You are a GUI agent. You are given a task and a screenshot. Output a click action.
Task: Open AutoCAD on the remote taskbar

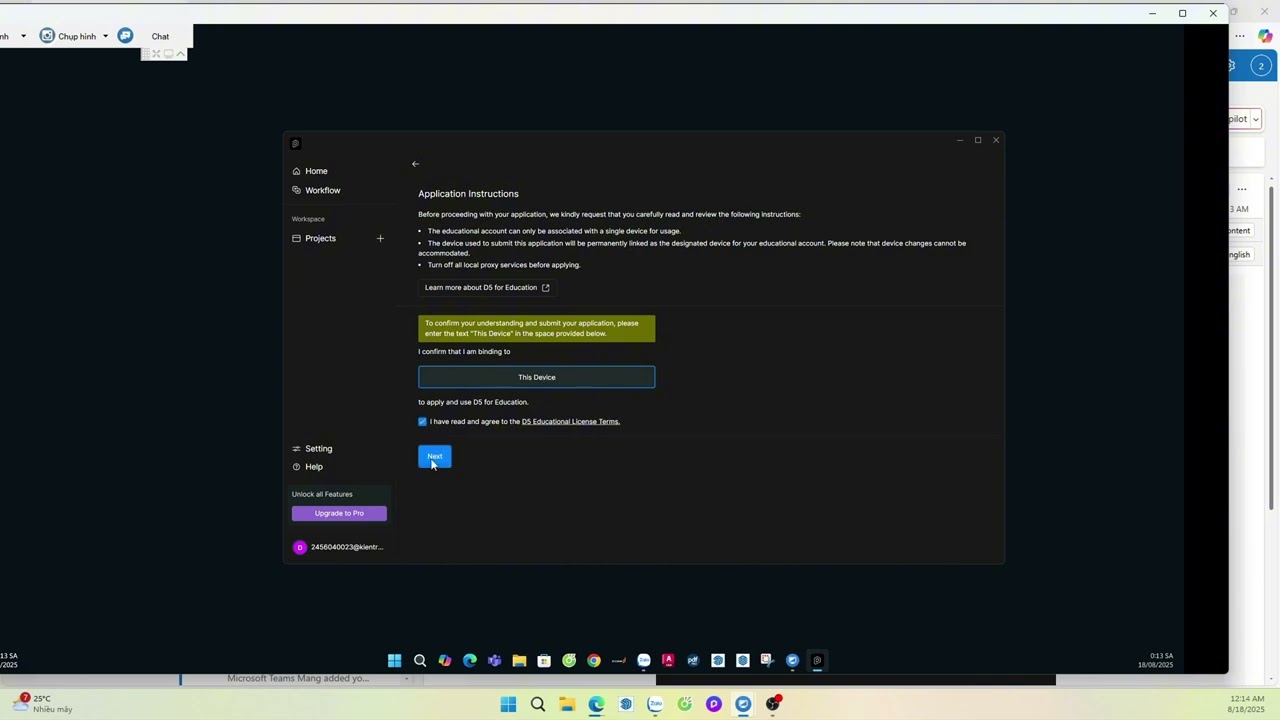(668, 660)
